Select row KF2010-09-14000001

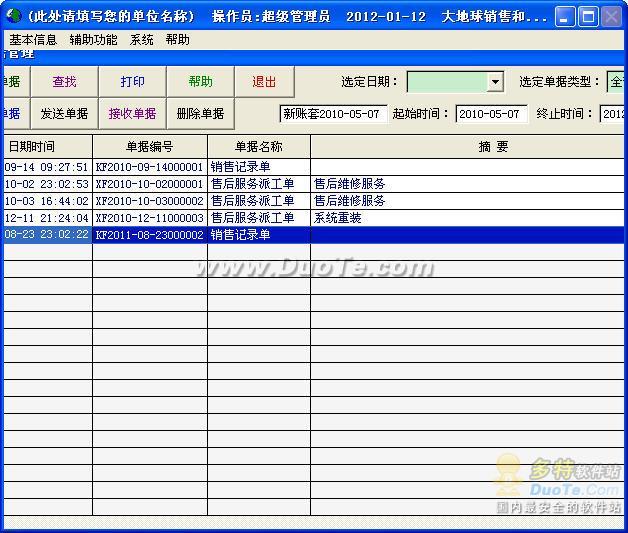pos(314,167)
